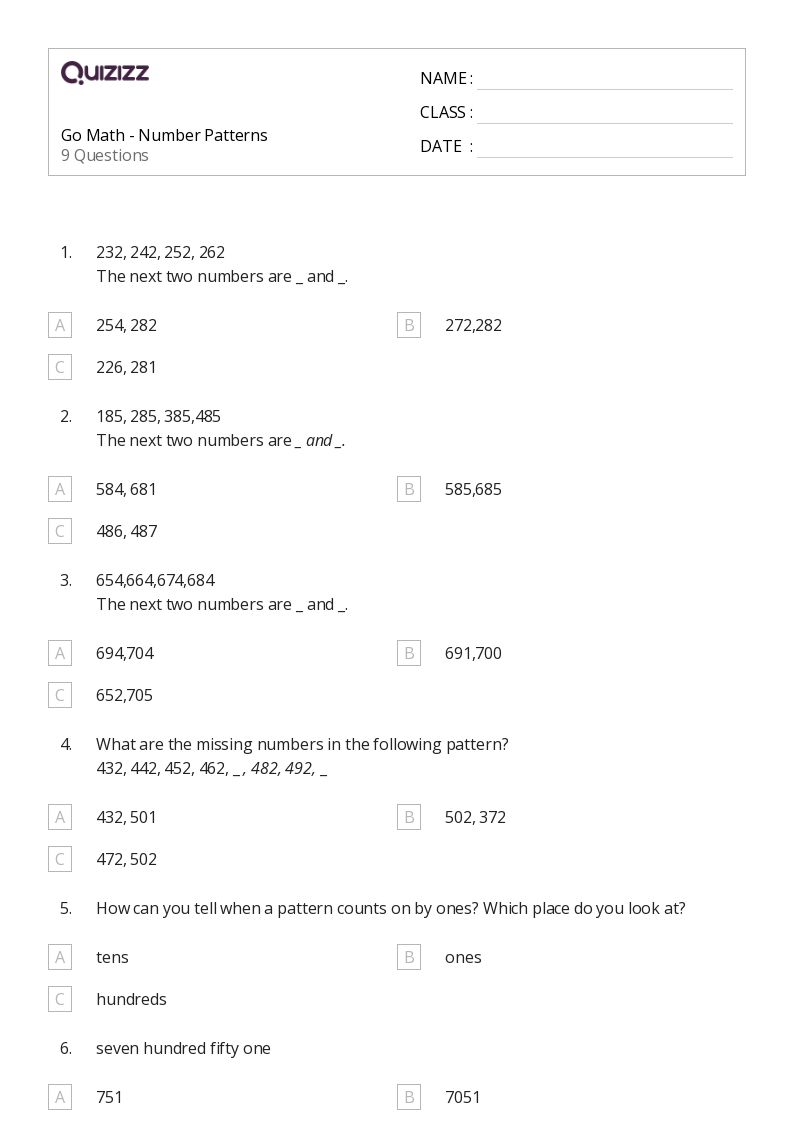Choose box A next to 751
Screen dimensions: 794x1123
point(60,1097)
